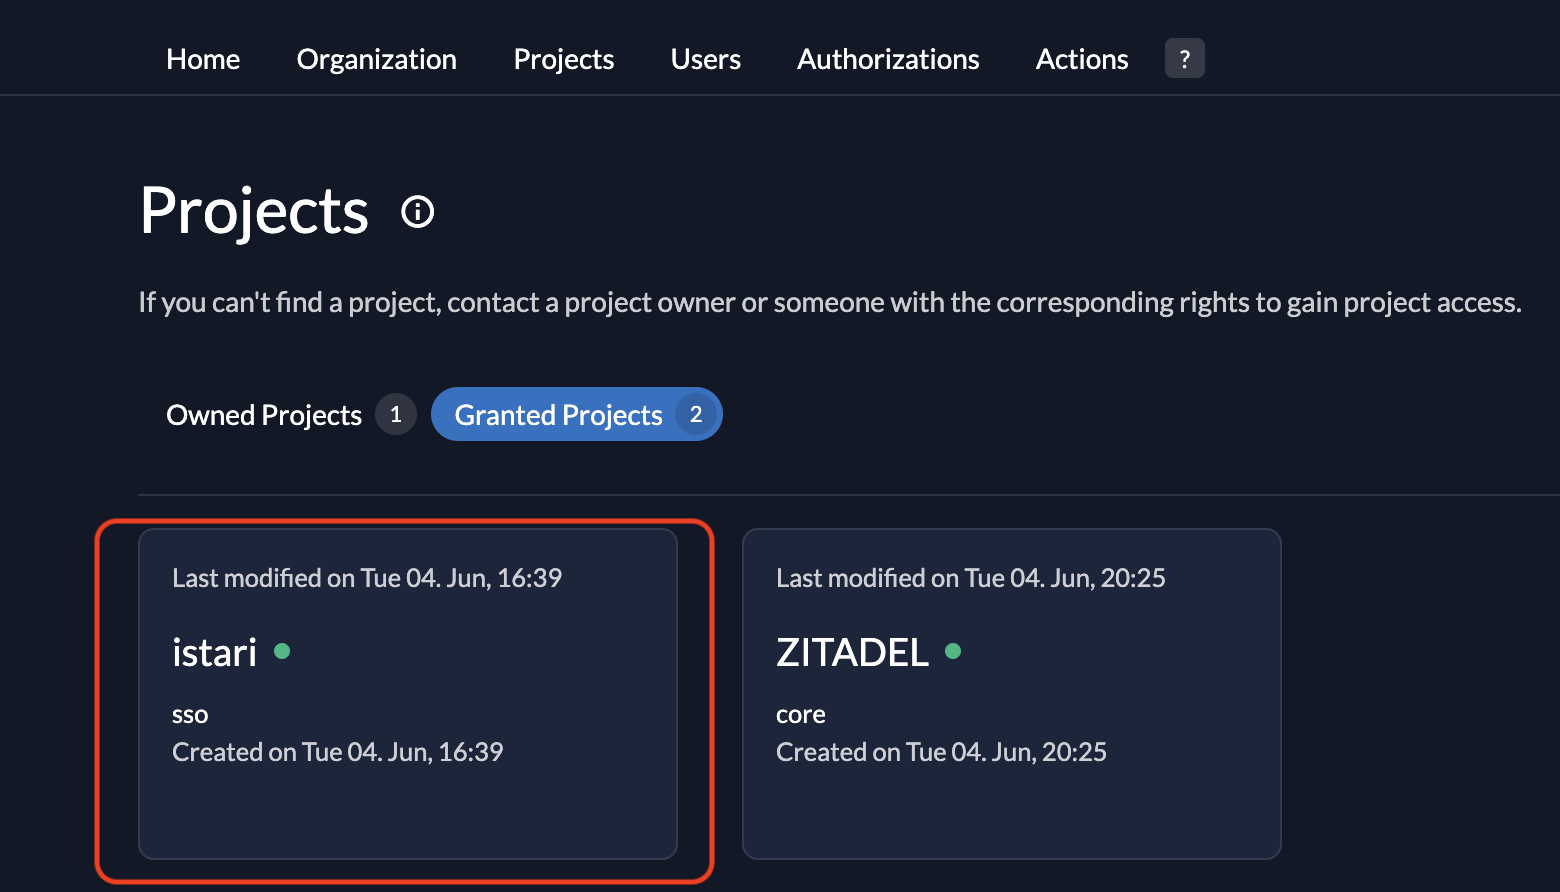The height and width of the screenshot is (892, 1560).
Task: Select the Granted Projects tab
Action: coord(558,415)
